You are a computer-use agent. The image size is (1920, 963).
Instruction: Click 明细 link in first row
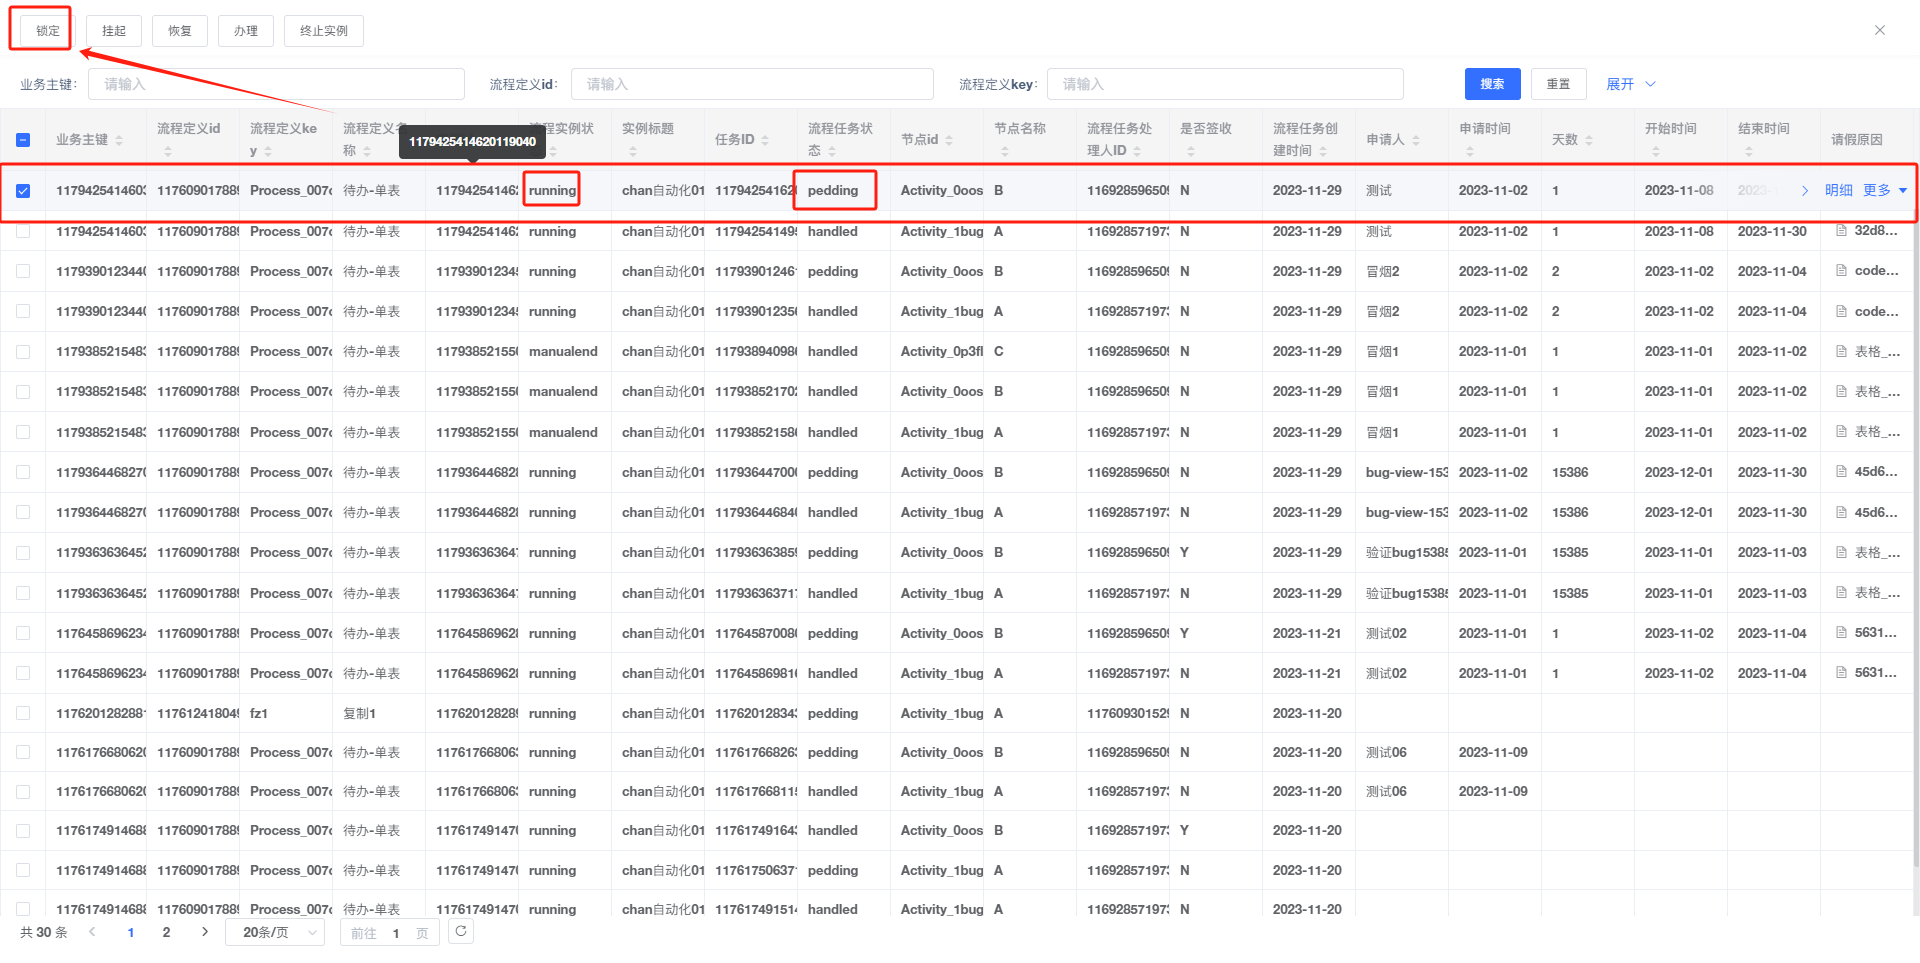[1838, 190]
